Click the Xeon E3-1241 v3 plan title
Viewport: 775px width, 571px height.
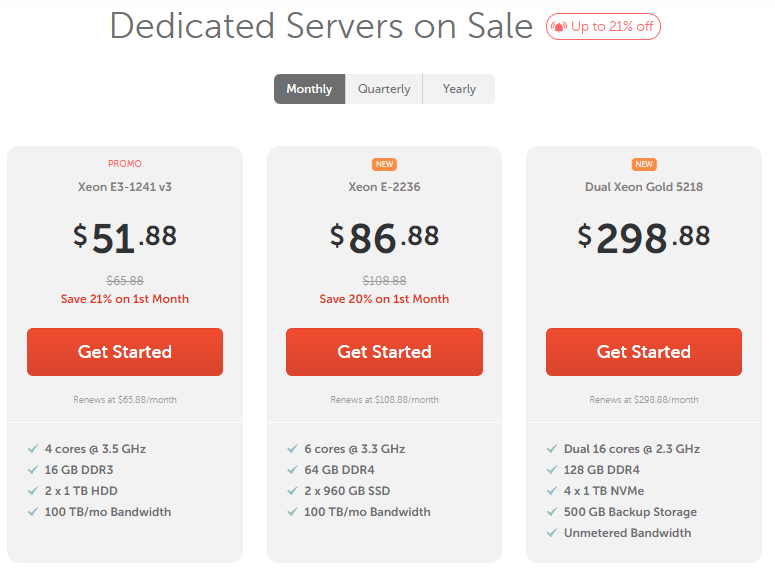[x=125, y=187]
